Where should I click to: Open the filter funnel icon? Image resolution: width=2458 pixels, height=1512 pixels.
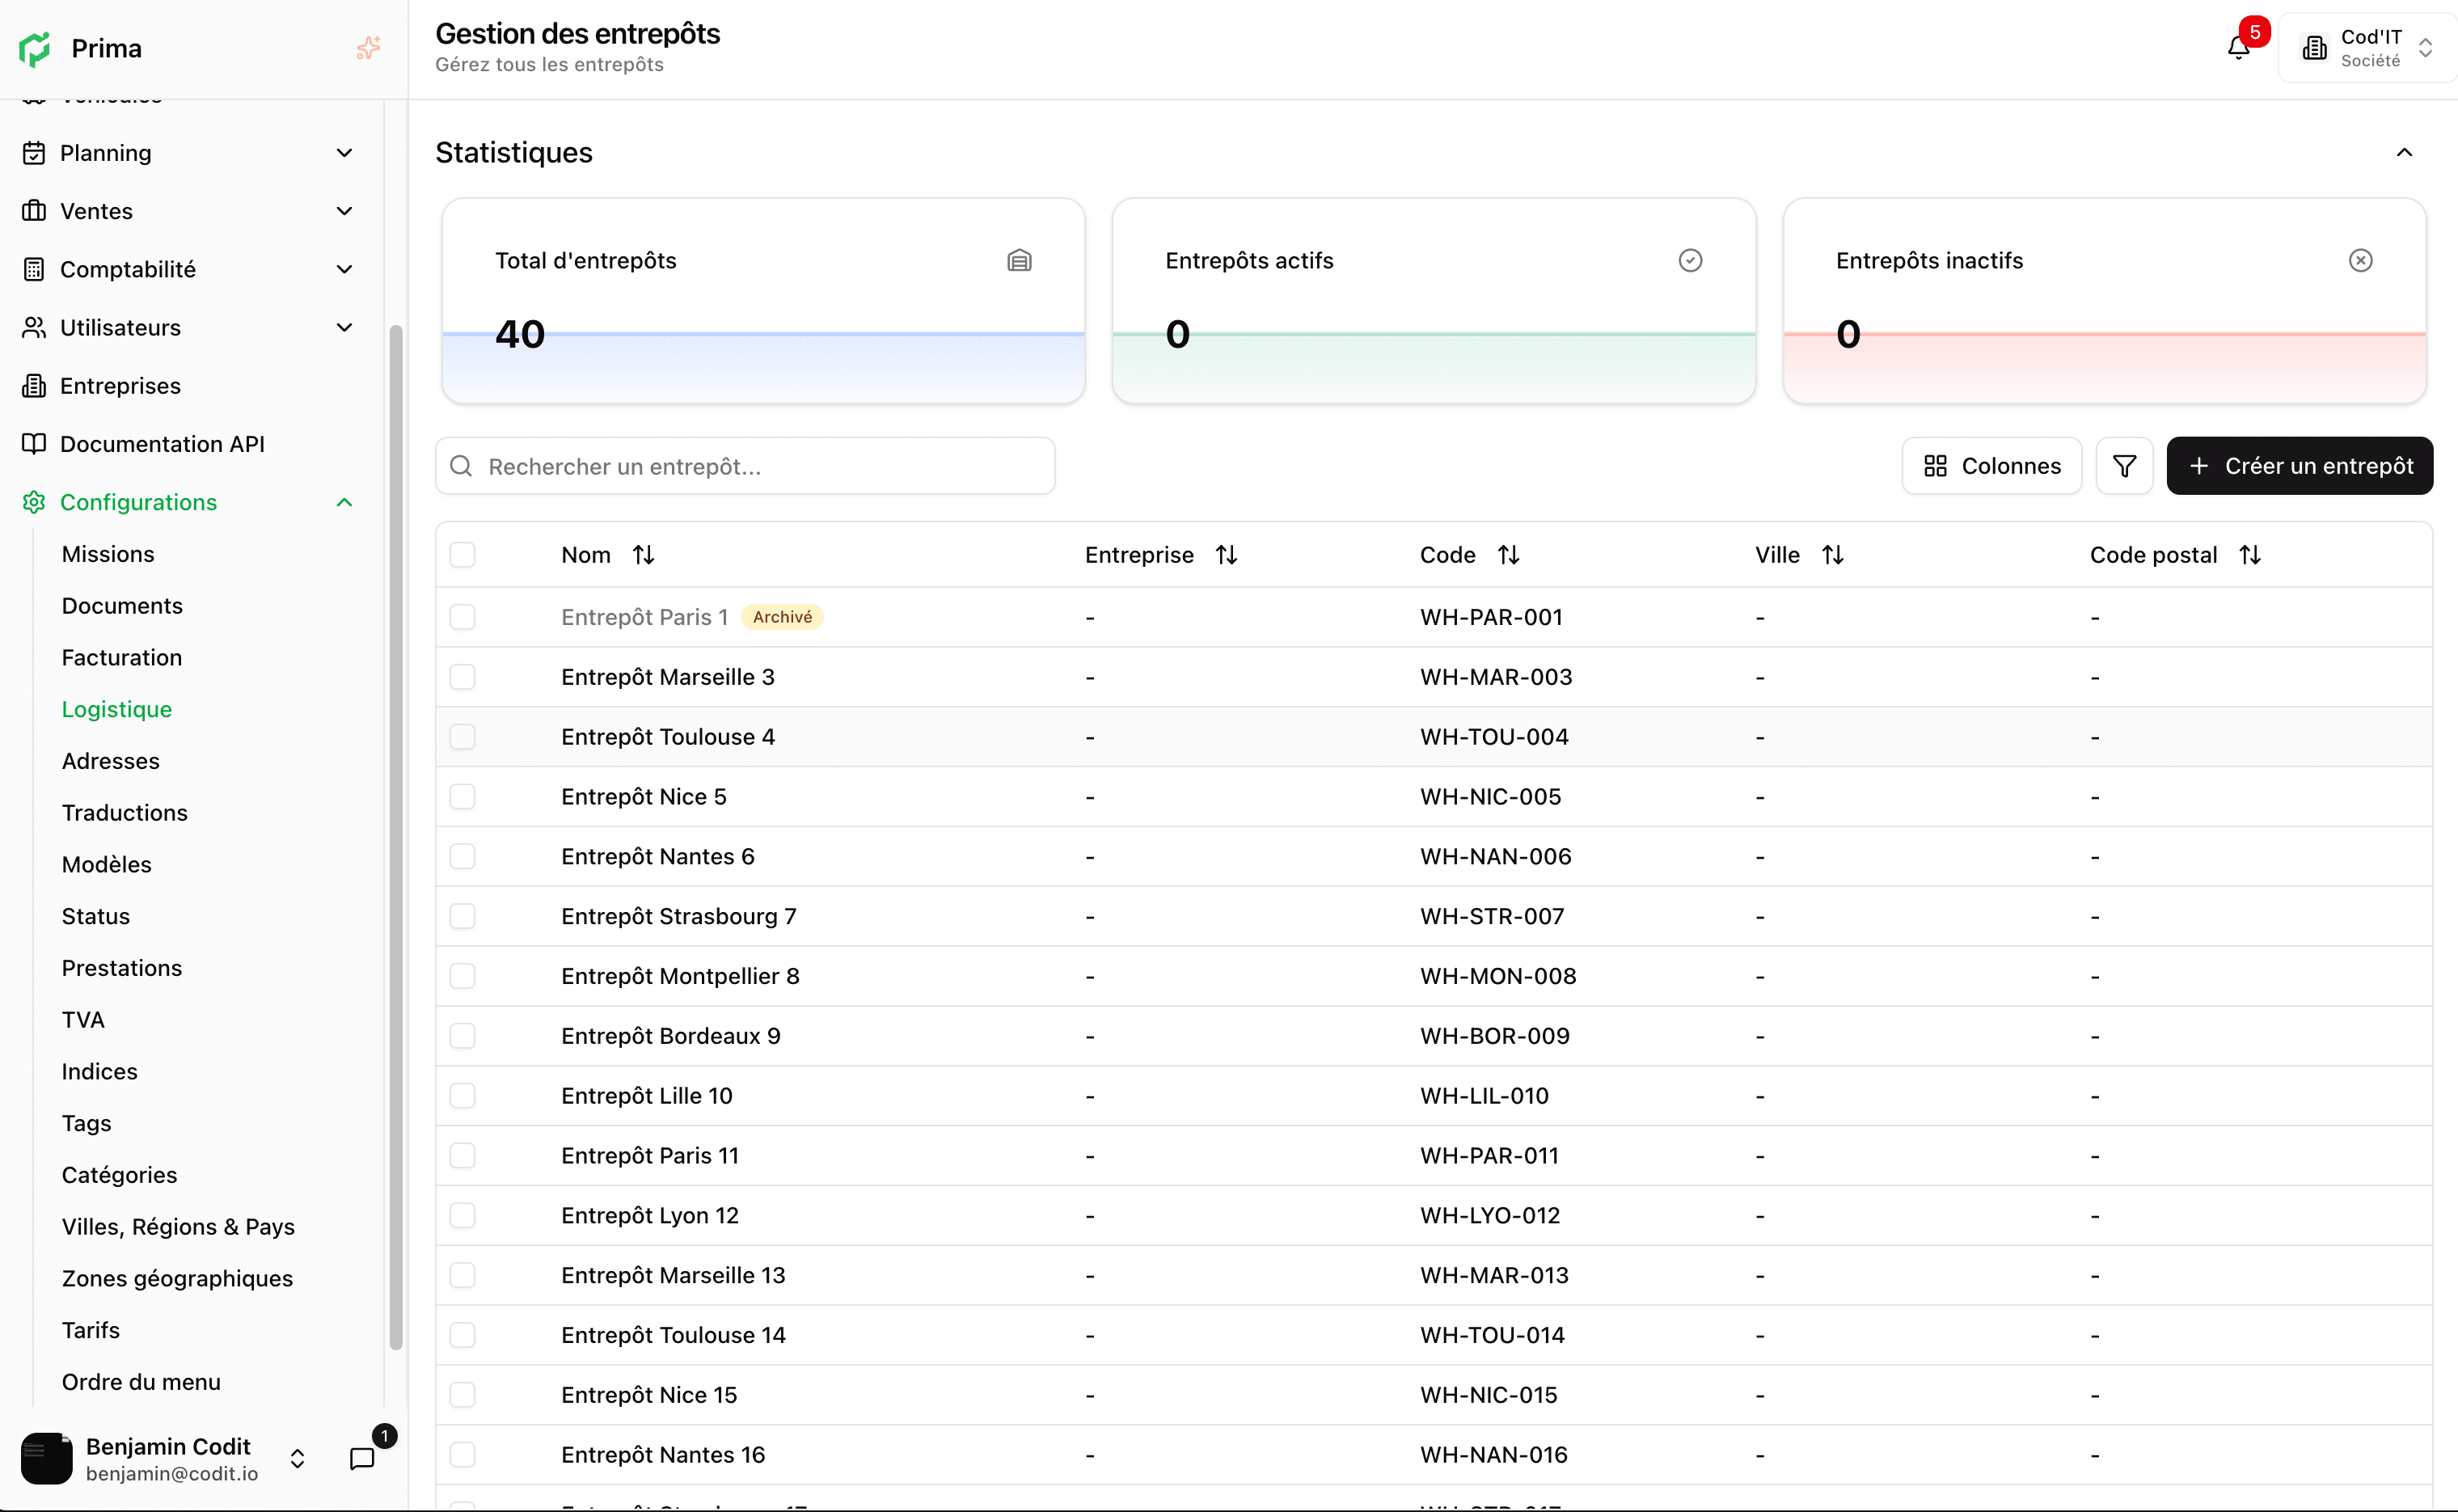[x=2124, y=466]
